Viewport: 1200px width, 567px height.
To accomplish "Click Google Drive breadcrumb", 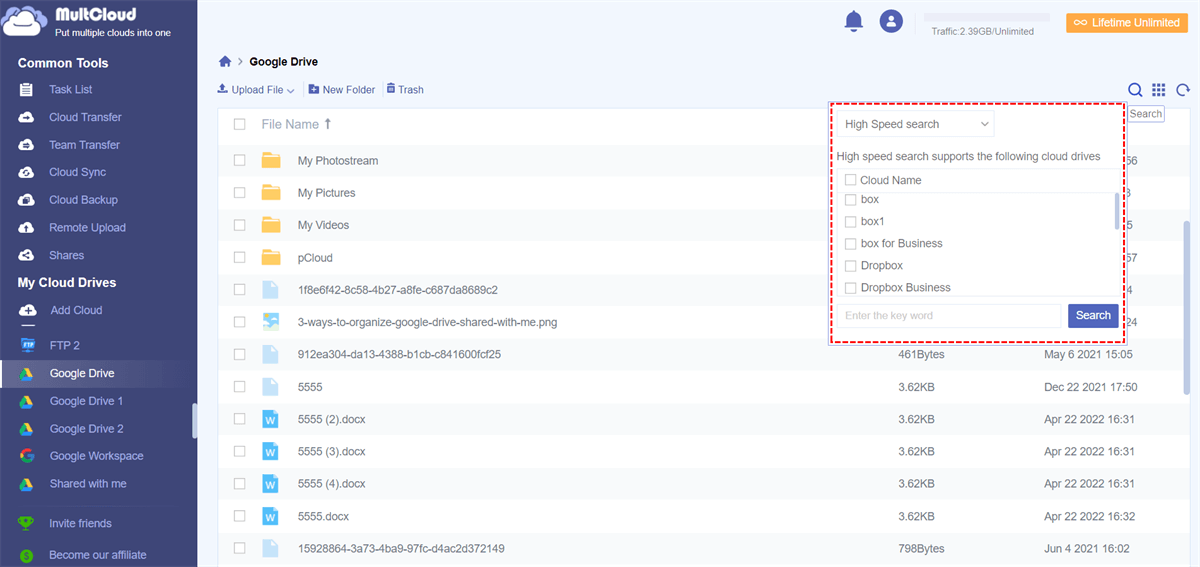I will click(284, 62).
